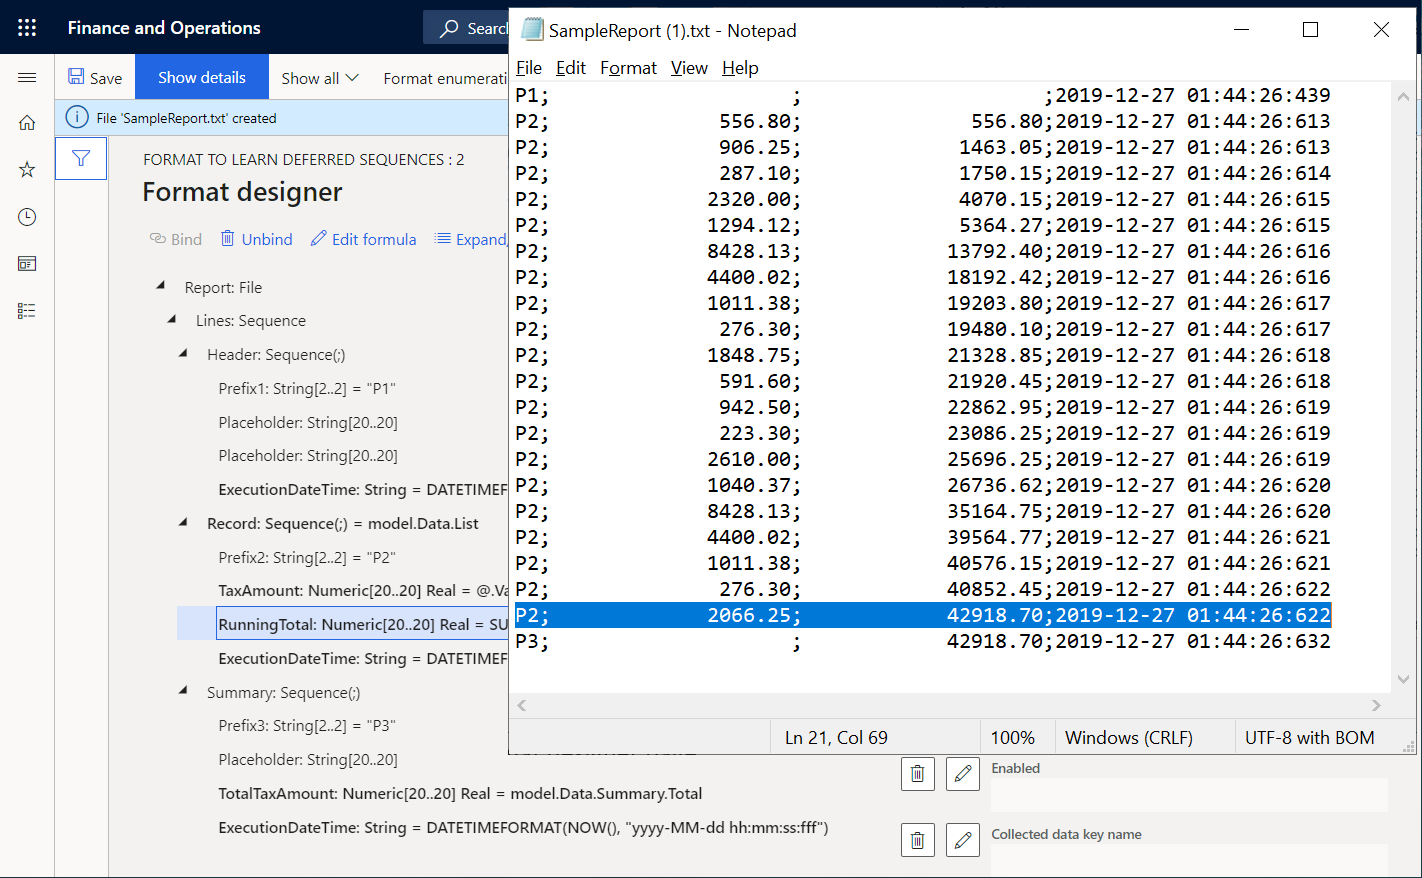The width and height of the screenshot is (1422, 878).
Task: Click Notepad's scroll-down arrow
Action: (x=1403, y=679)
